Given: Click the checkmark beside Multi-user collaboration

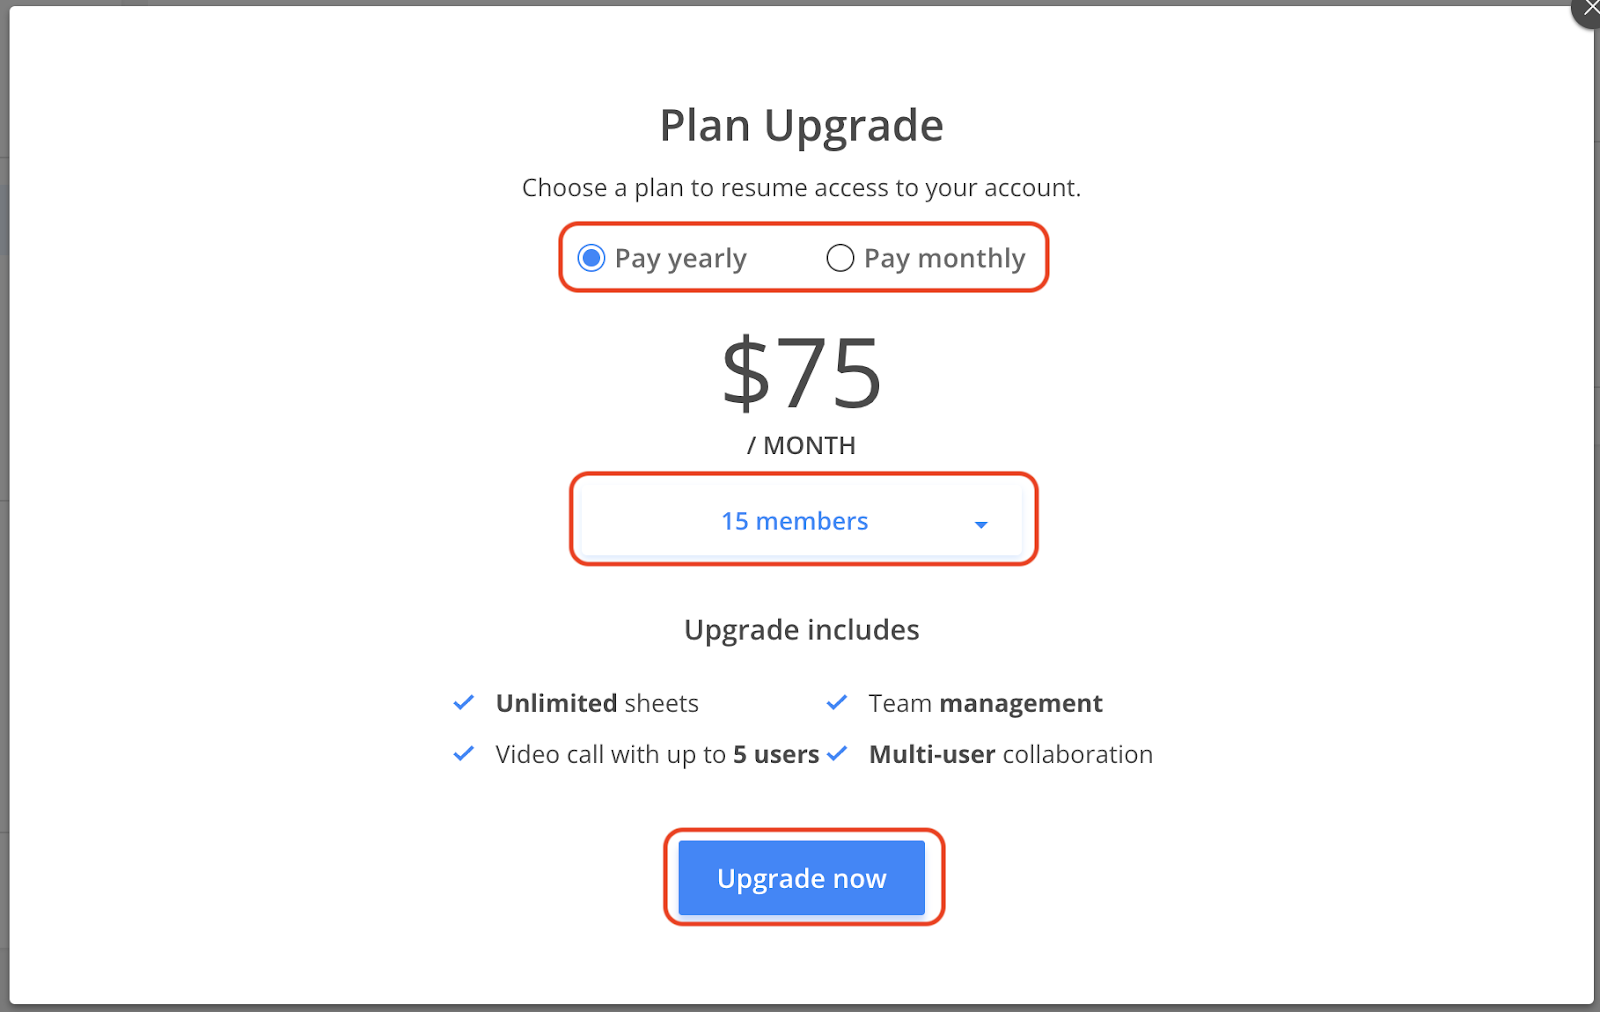Looking at the screenshot, I should tap(839, 754).
